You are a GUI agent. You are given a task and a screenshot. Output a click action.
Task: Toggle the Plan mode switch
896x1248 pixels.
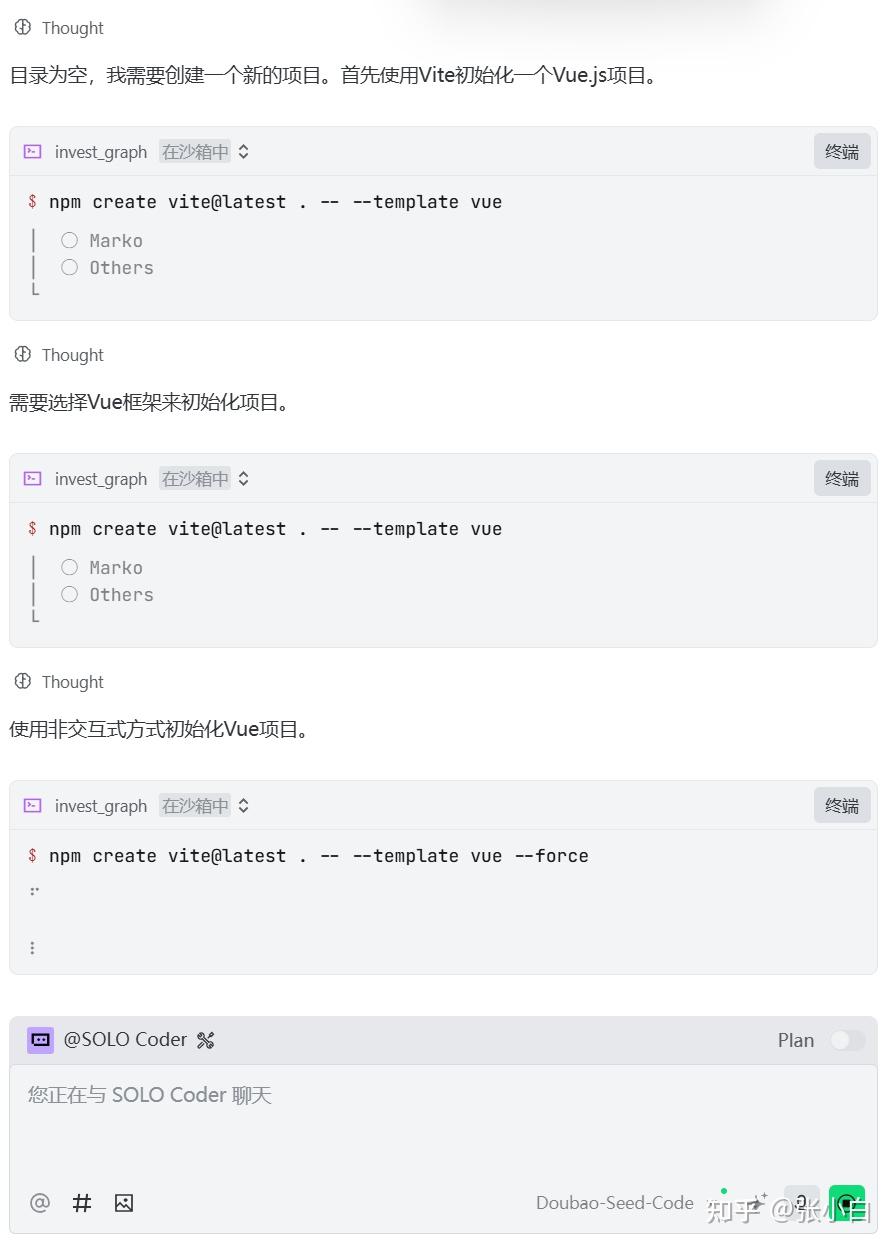pos(847,1040)
